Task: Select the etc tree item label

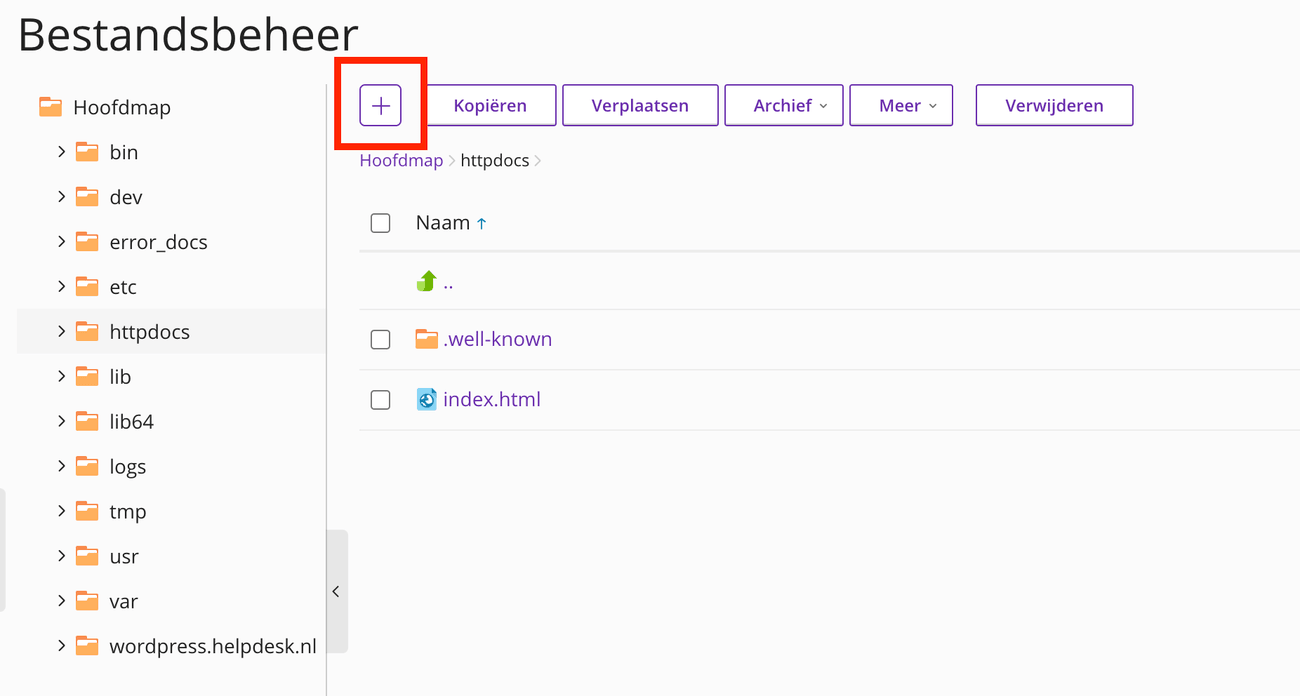Action: tap(123, 287)
